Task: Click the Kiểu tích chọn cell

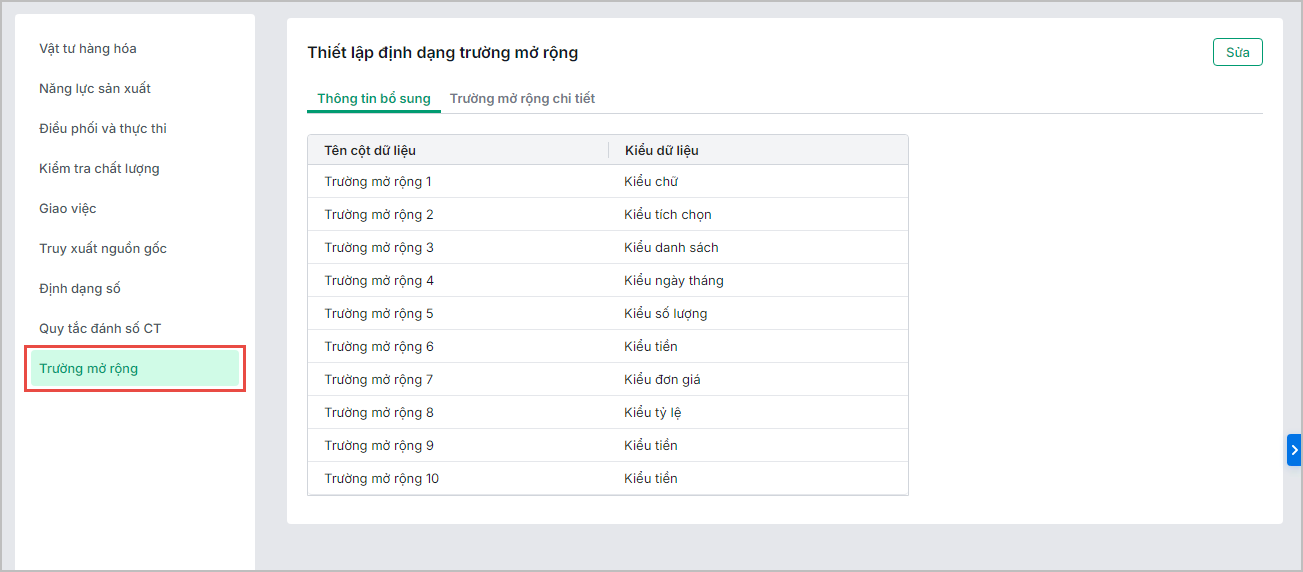Action: tap(668, 214)
